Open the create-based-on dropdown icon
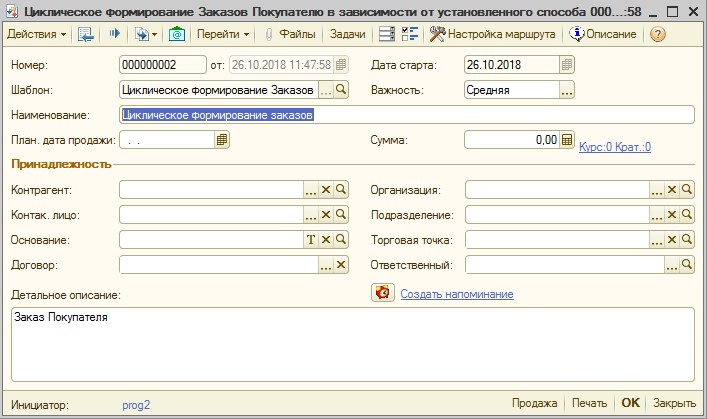The image size is (707, 419). point(146,34)
